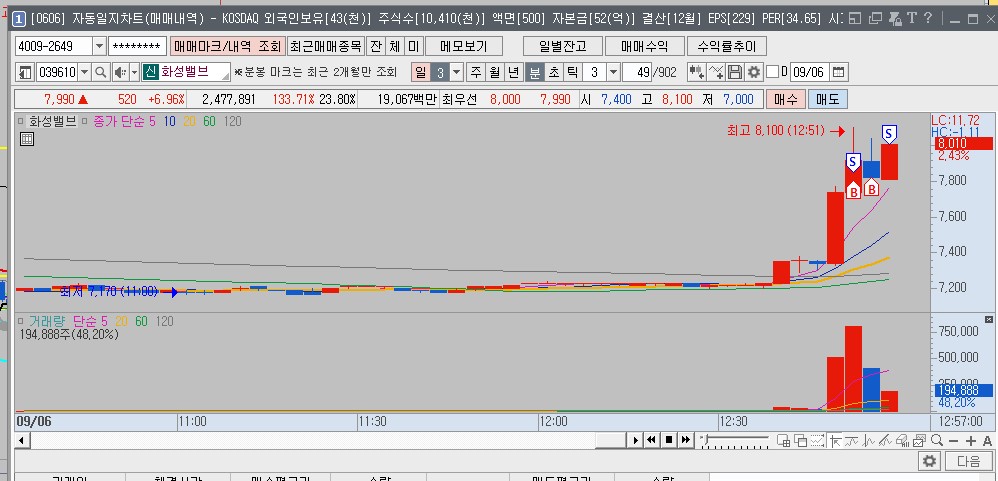The width and height of the screenshot is (998, 481).
Task: Click the title bar screen layout icon
Action: tap(855, 18)
